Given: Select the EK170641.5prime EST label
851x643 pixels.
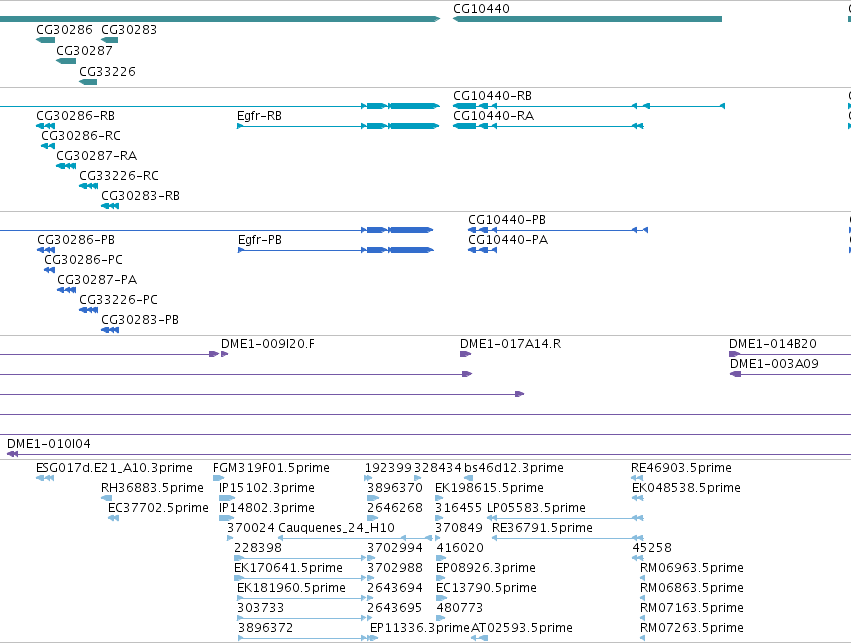Looking at the screenshot, I should [288, 569].
